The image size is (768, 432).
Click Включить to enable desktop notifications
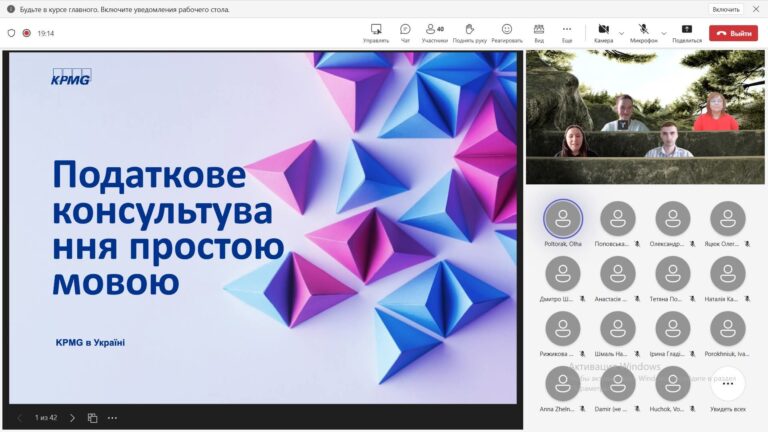coord(725,9)
